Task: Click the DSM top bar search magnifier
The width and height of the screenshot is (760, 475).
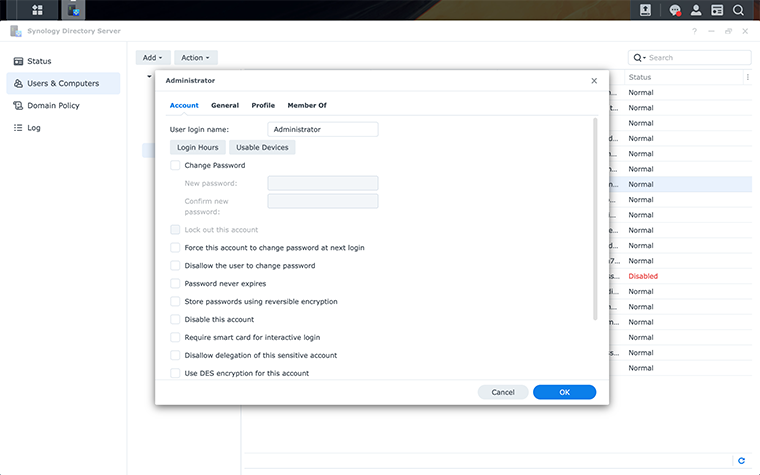Action: click(x=738, y=10)
